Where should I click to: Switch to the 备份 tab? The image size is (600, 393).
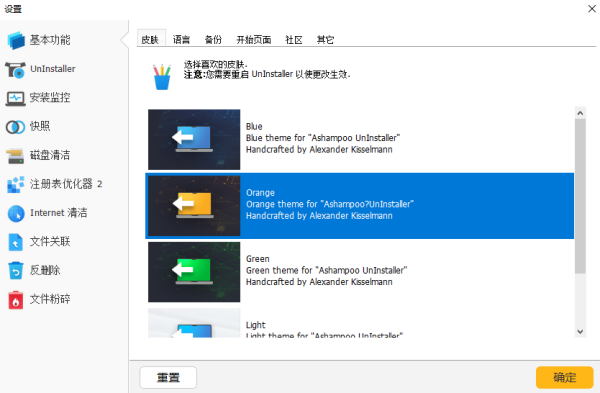click(213, 39)
